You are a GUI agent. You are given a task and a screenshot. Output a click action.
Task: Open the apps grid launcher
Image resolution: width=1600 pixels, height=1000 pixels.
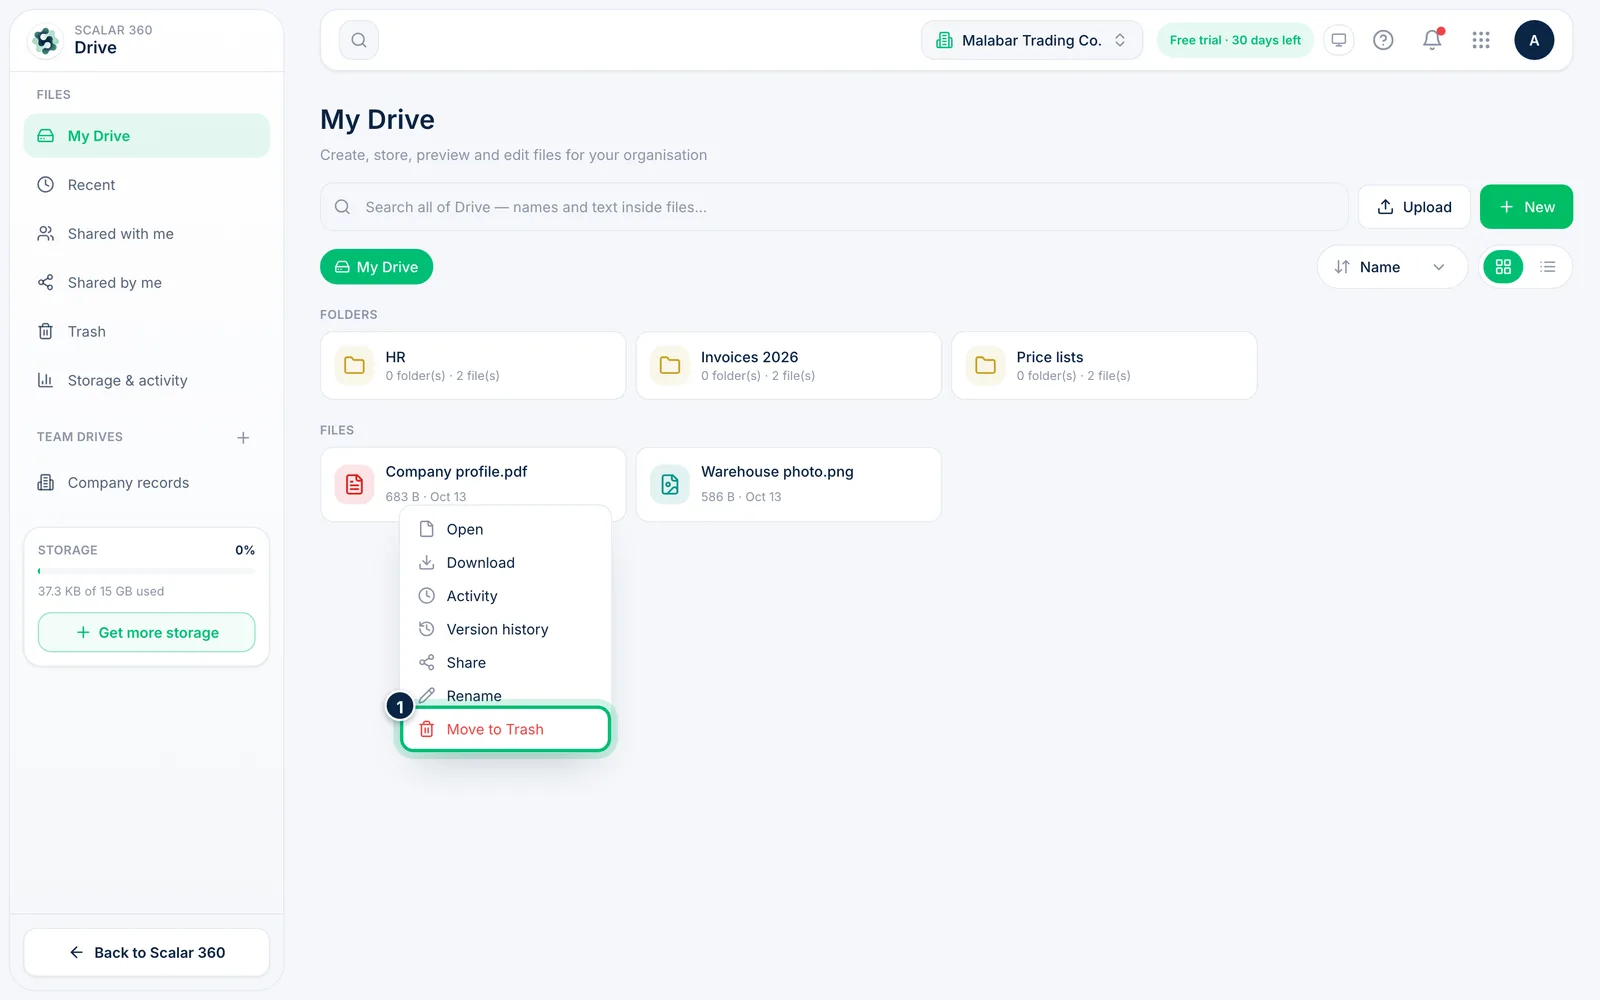pyautogui.click(x=1481, y=40)
